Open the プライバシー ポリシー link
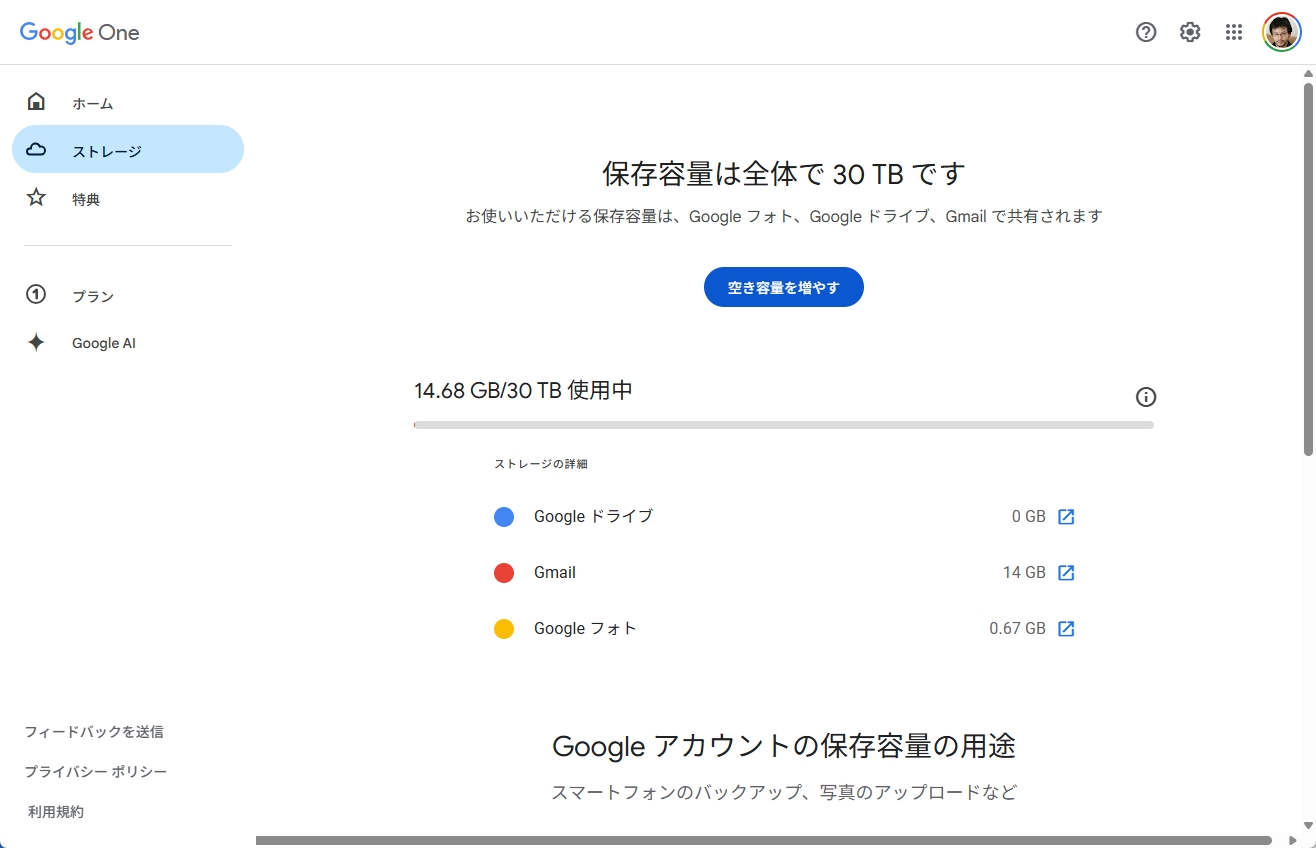The width and height of the screenshot is (1316, 848). click(x=96, y=772)
